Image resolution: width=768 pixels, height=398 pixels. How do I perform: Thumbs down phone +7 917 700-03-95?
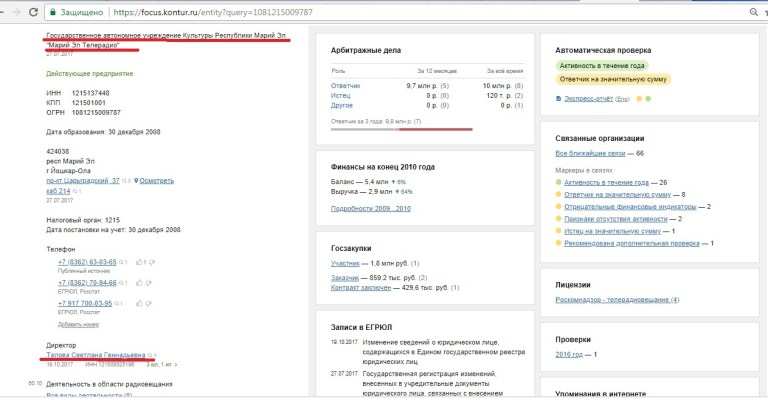click(x=148, y=304)
